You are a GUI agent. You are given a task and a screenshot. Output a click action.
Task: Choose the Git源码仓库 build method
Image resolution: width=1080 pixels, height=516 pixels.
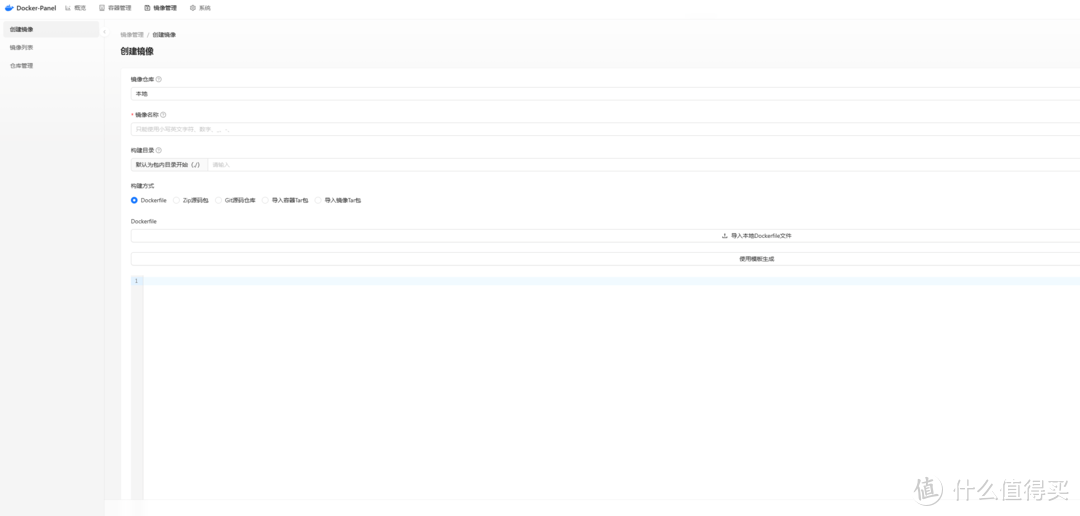219,200
